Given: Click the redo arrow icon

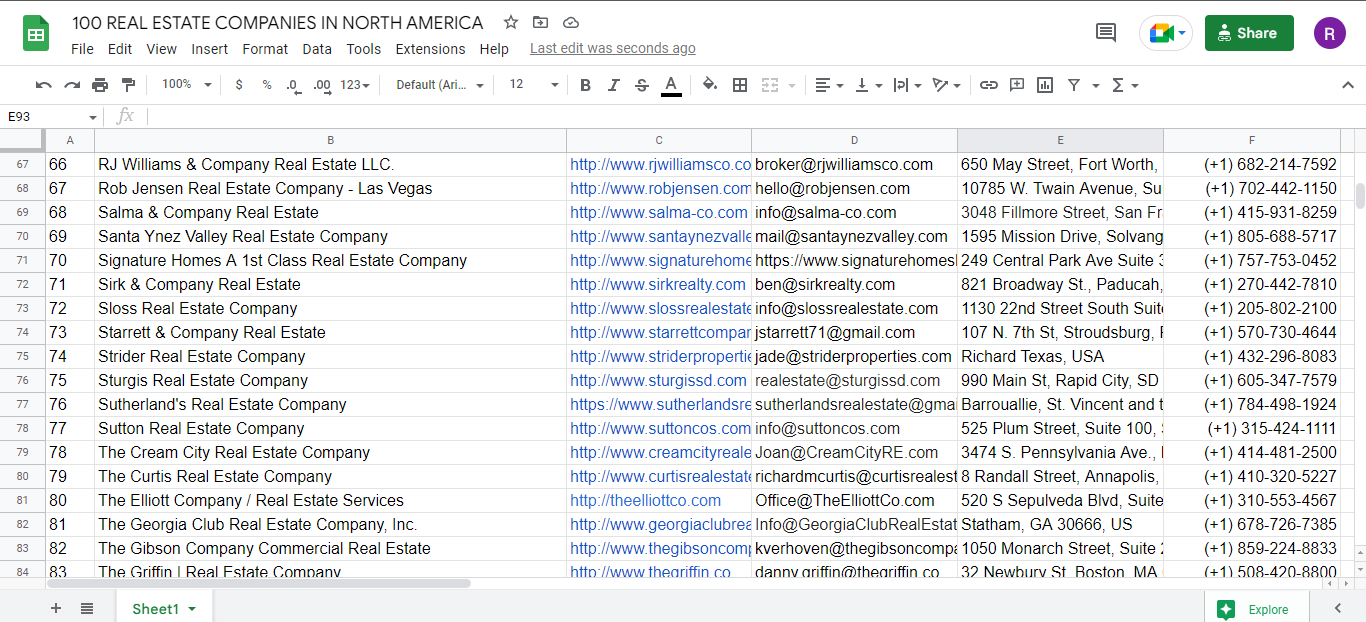Looking at the screenshot, I should (x=72, y=85).
